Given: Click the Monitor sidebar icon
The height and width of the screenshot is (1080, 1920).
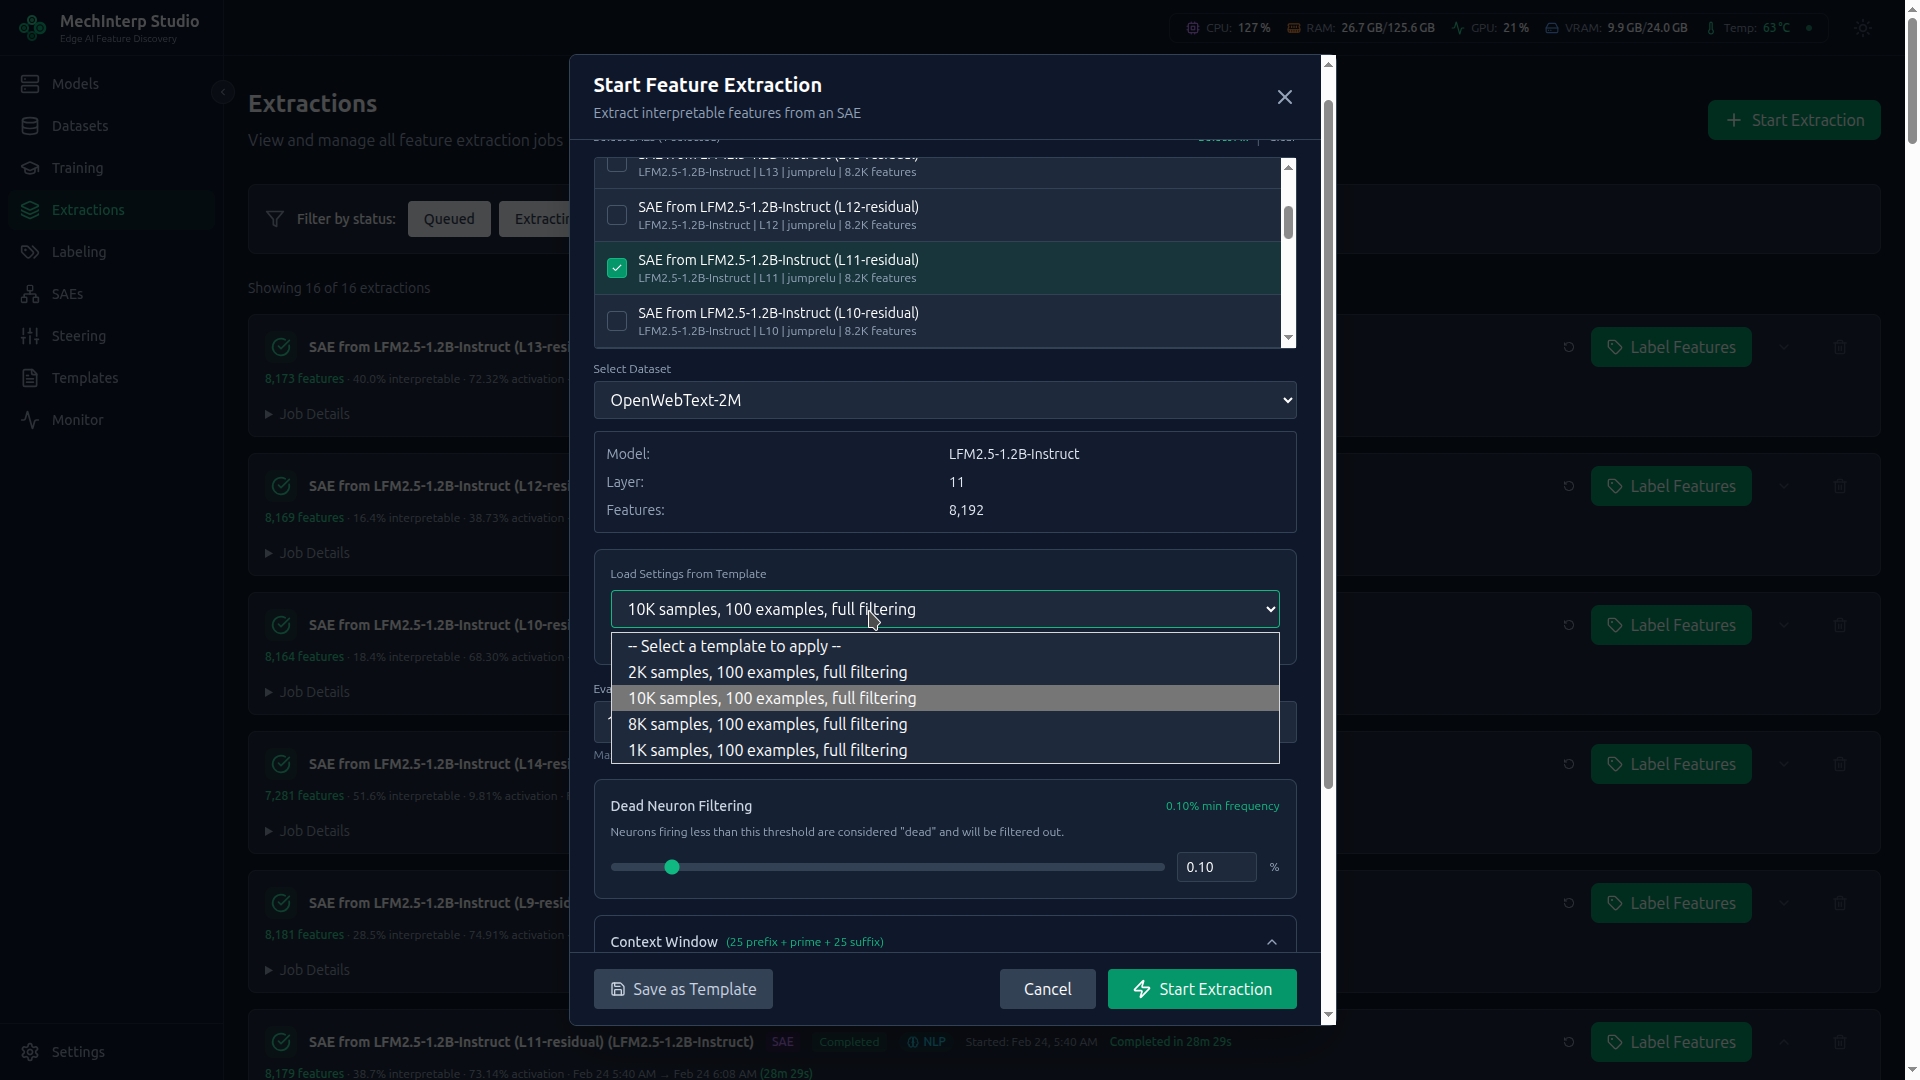Looking at the screenshot, I should click(30, 420).
